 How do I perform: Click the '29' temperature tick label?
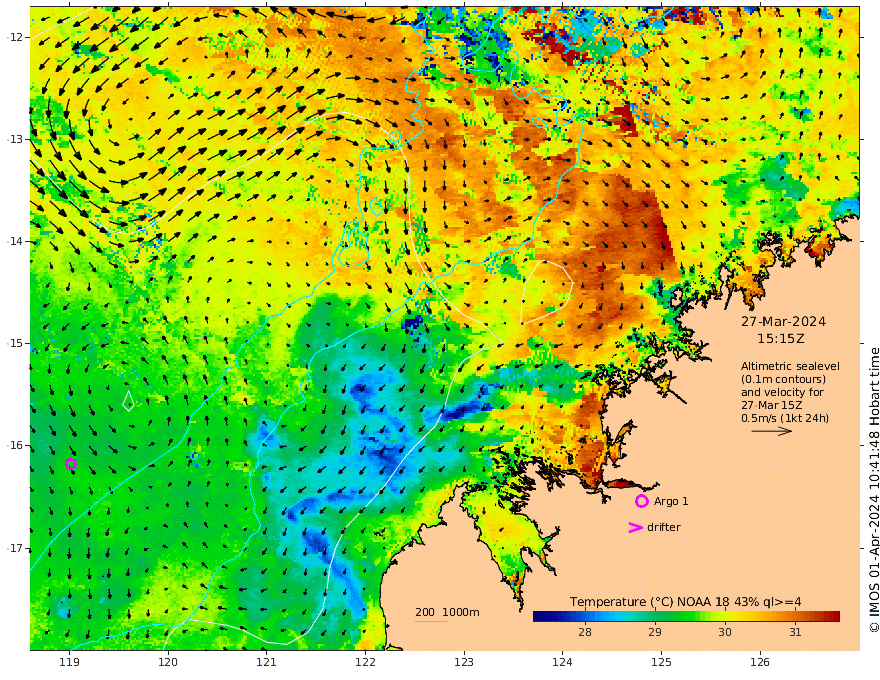pyautogui.click(x=655, y=632)
